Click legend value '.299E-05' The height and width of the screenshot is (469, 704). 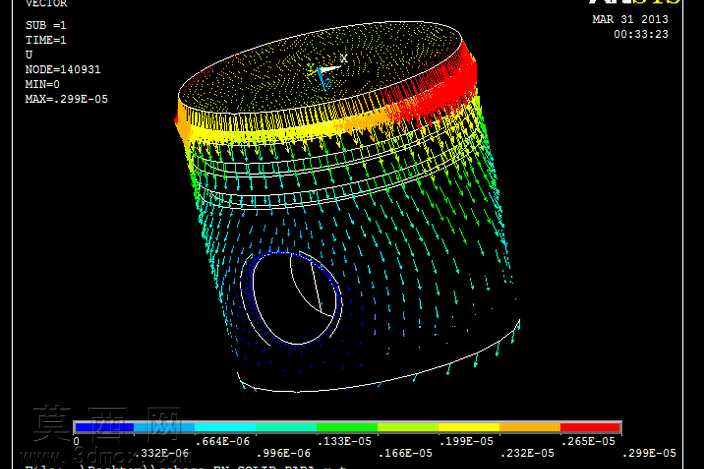coord(649,453)
